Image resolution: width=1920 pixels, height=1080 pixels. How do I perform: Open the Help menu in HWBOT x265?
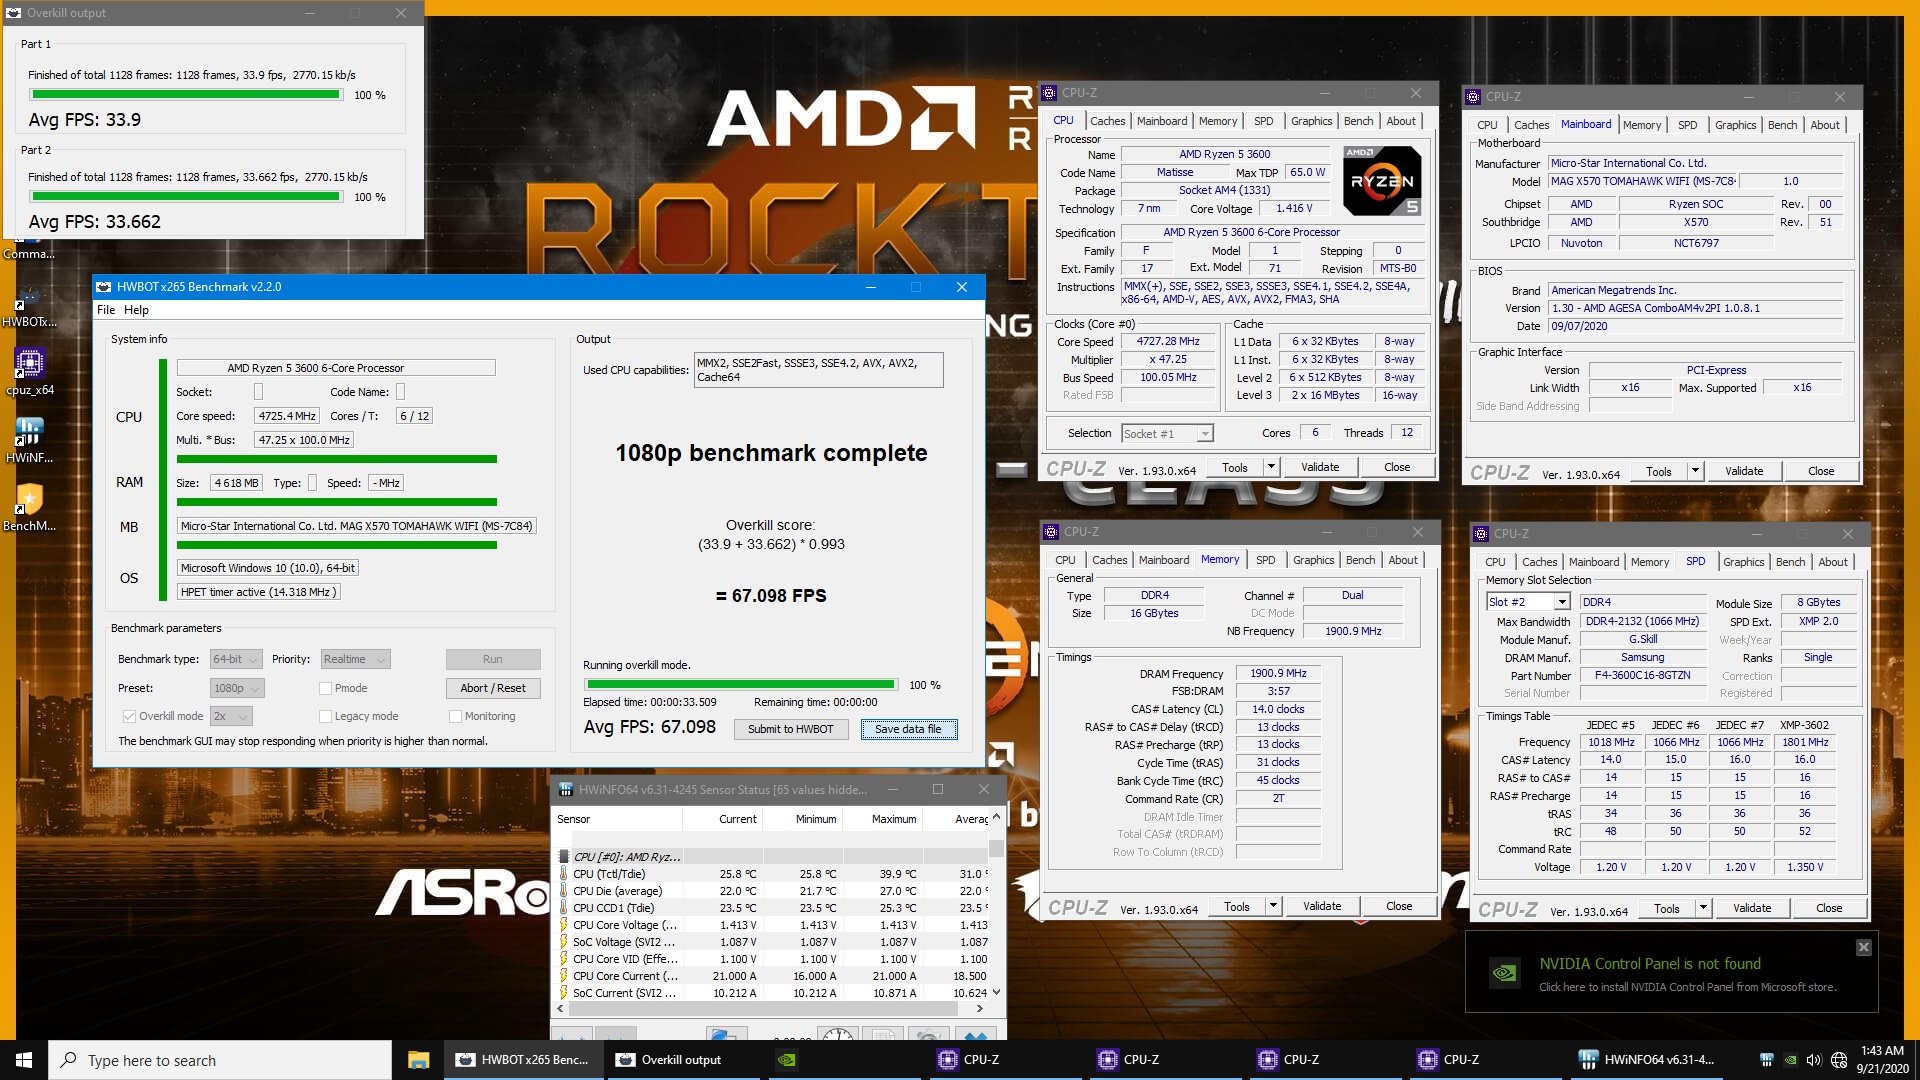pos(136,310)
